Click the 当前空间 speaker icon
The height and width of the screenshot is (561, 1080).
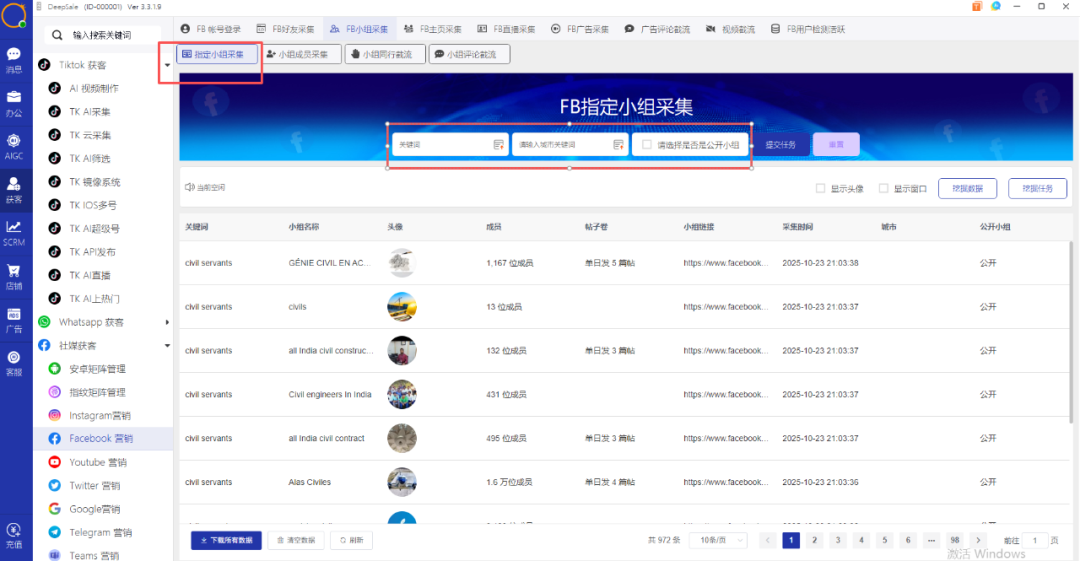click(189, 187)
